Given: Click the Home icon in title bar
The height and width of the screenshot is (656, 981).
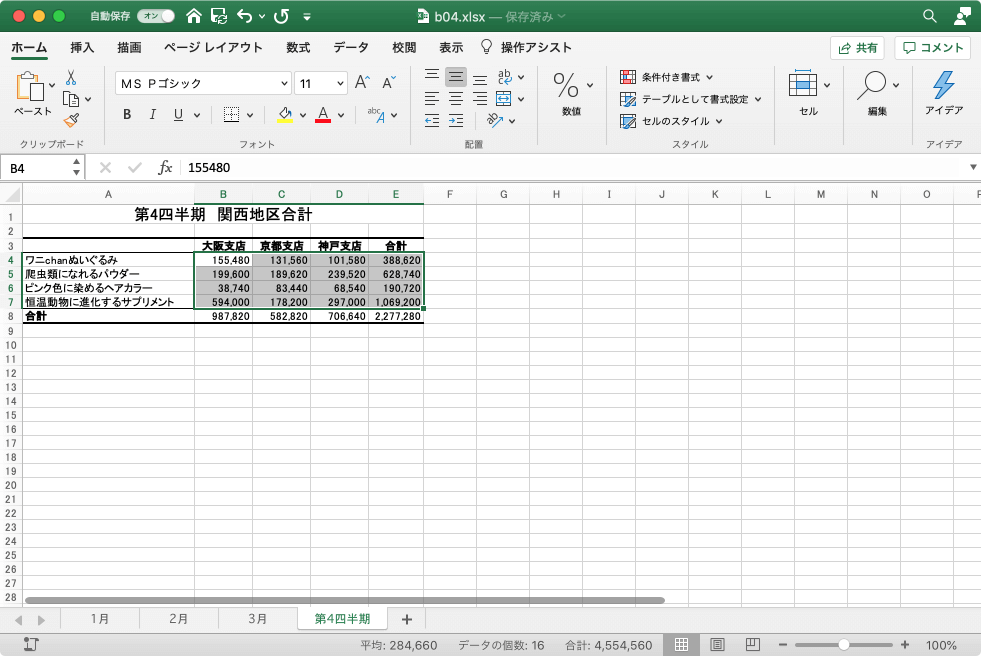Looking at the screenshot, I should click(194, 16).
